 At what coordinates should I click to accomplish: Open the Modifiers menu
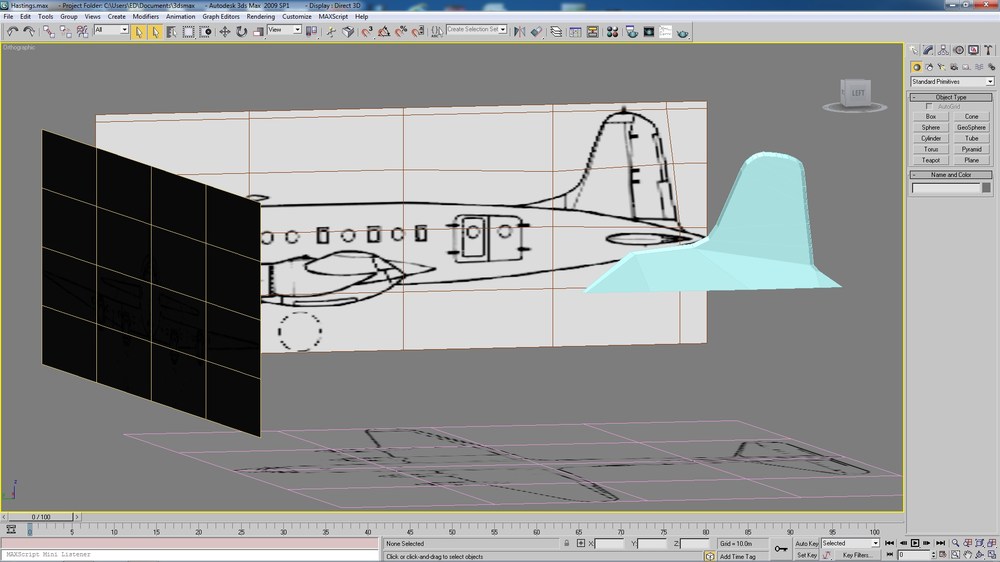point(145,17)
